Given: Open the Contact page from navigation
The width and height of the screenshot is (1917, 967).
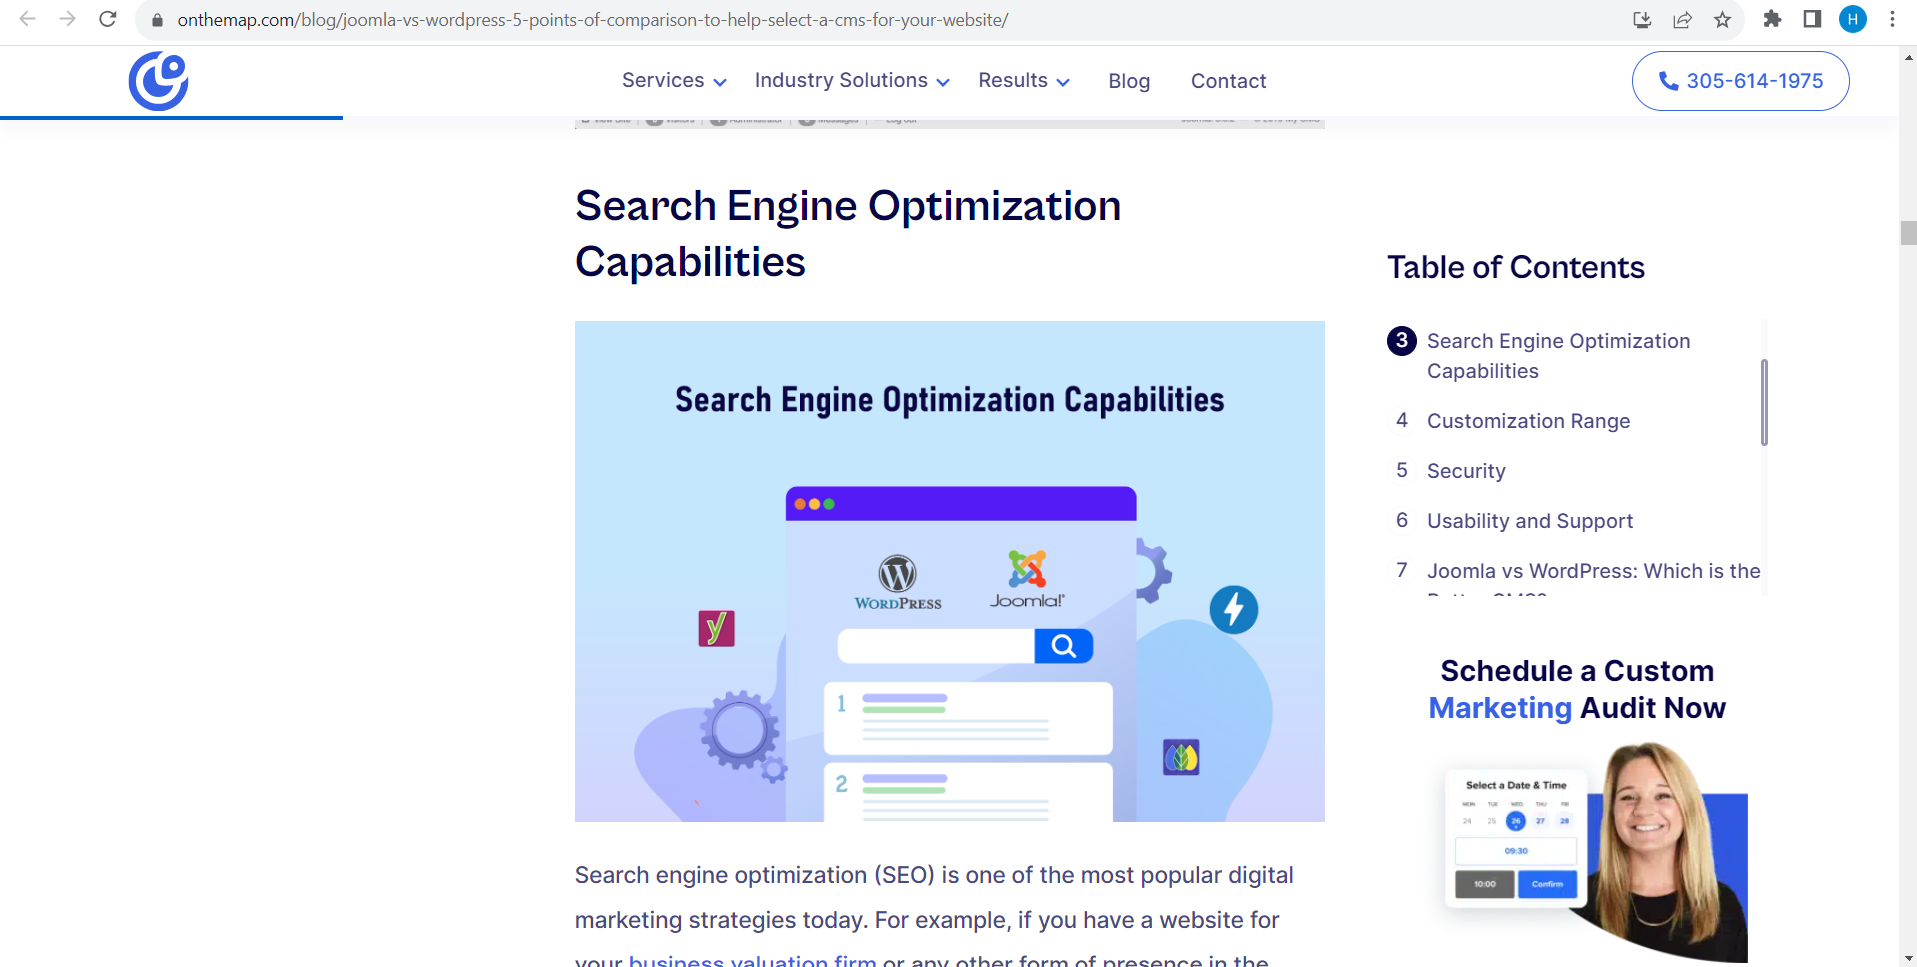Looking at the screenshot, I should [1228, 81].
